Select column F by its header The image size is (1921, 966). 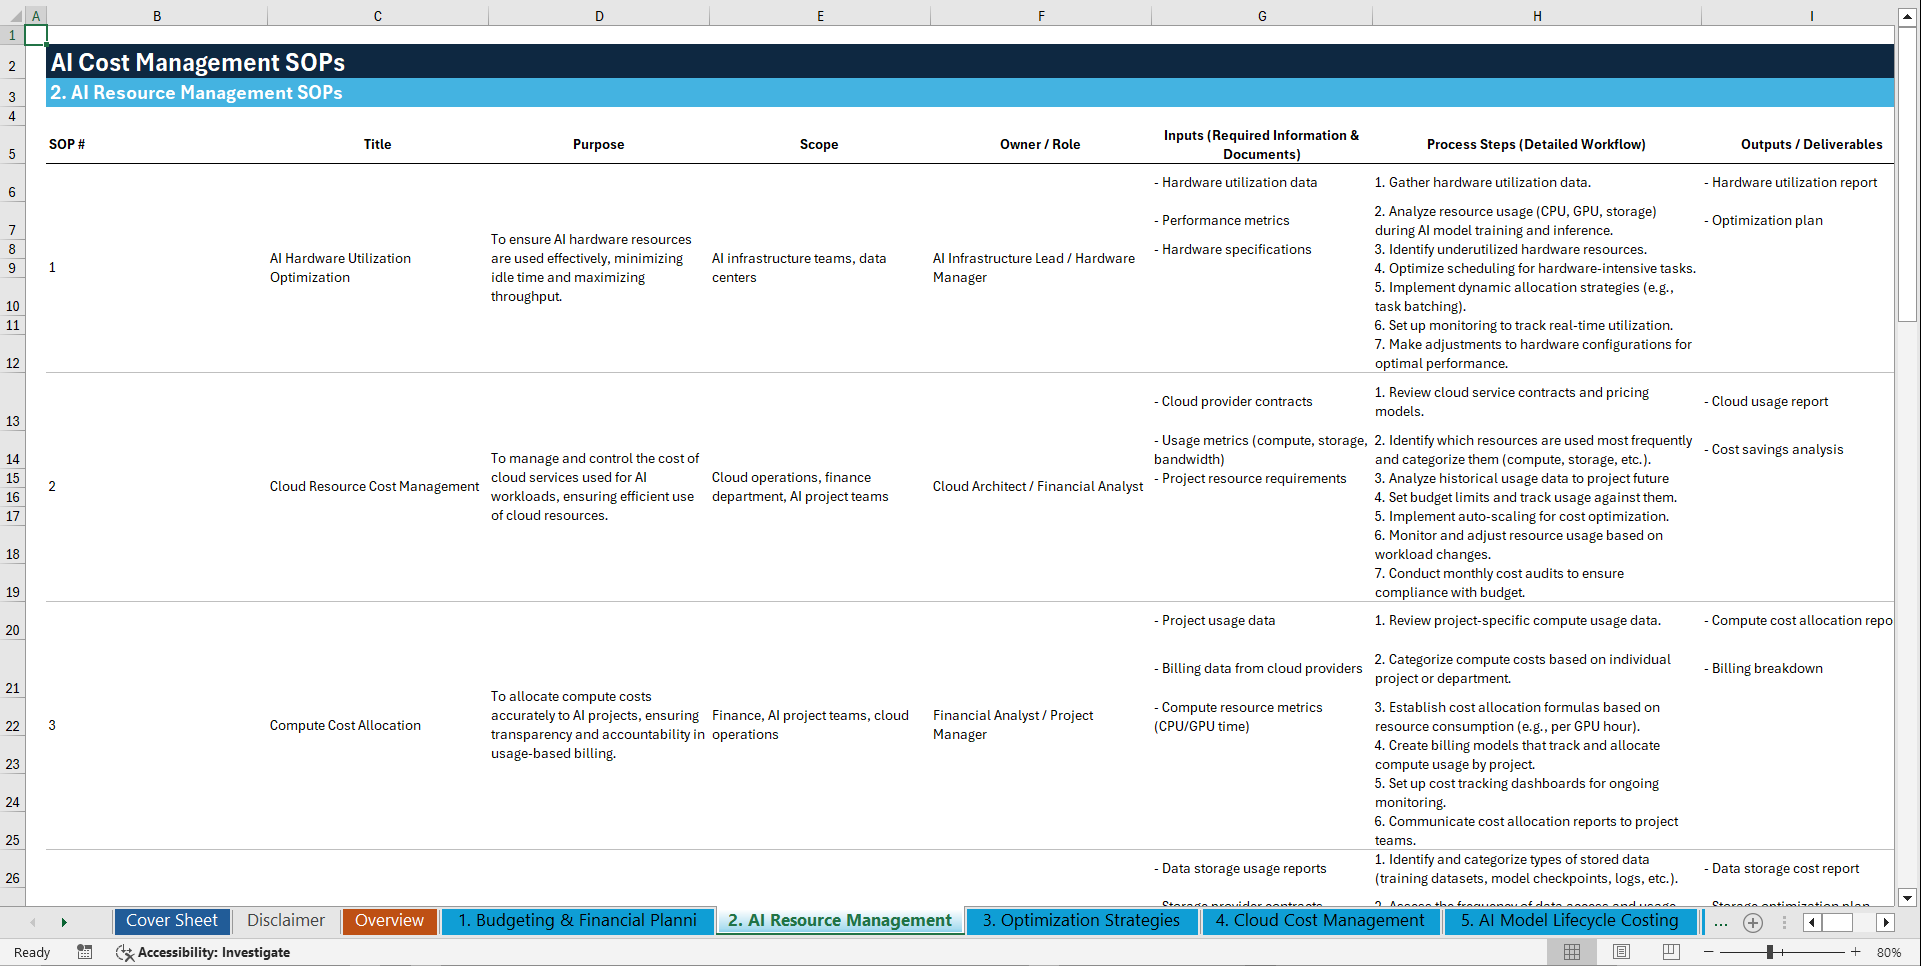[1041, 15]
